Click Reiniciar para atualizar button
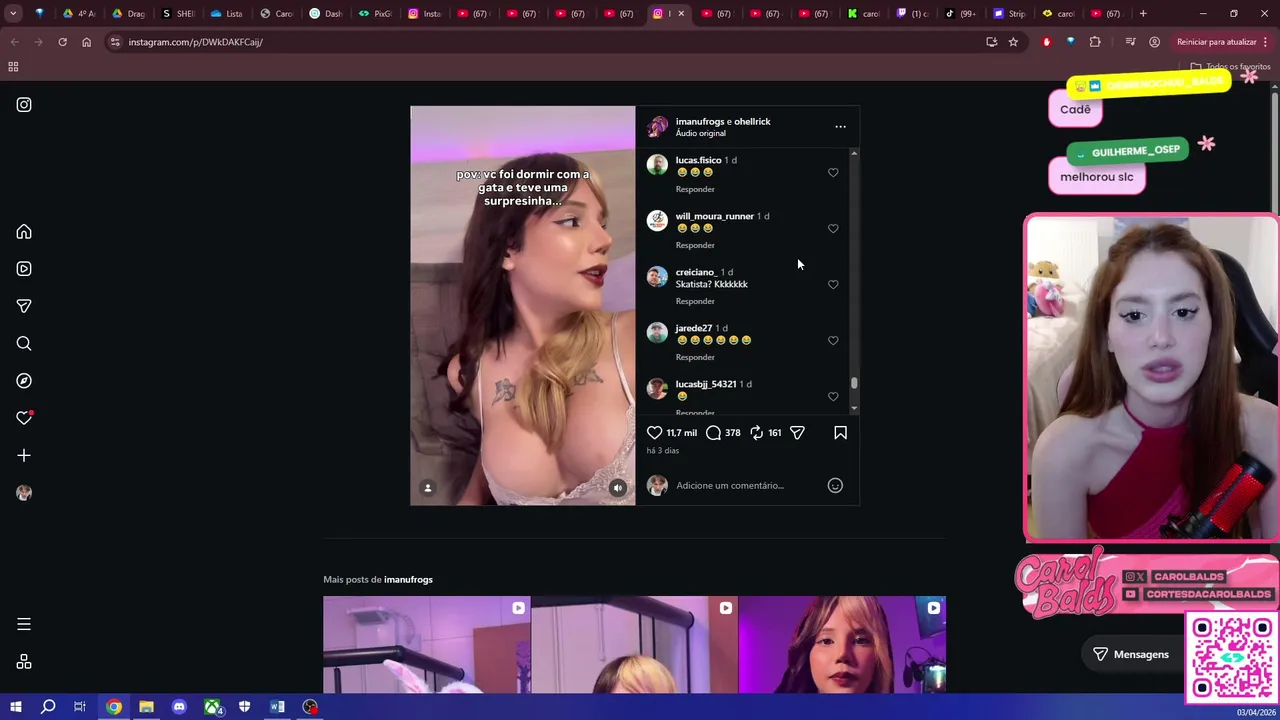This screenshot has width=1280, height=720. pyautogui.click(x=1217, y=42)
